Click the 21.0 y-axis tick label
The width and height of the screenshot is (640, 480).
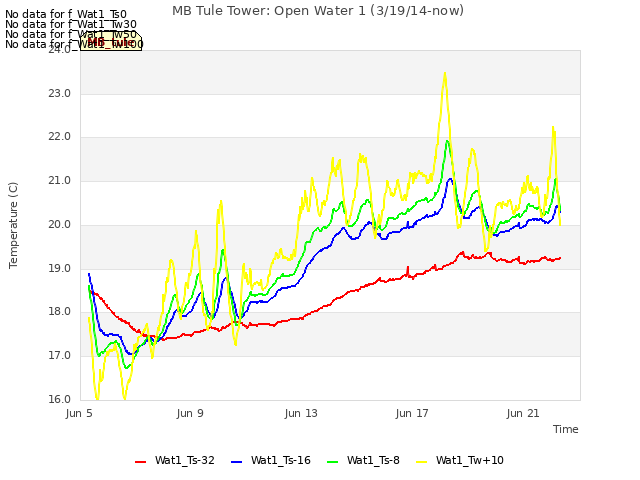pos(60,180)
